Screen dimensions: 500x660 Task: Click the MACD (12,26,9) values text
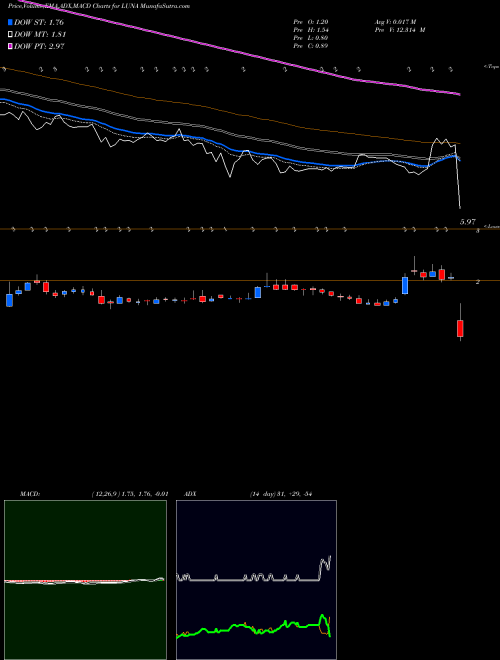coord(130,494)
